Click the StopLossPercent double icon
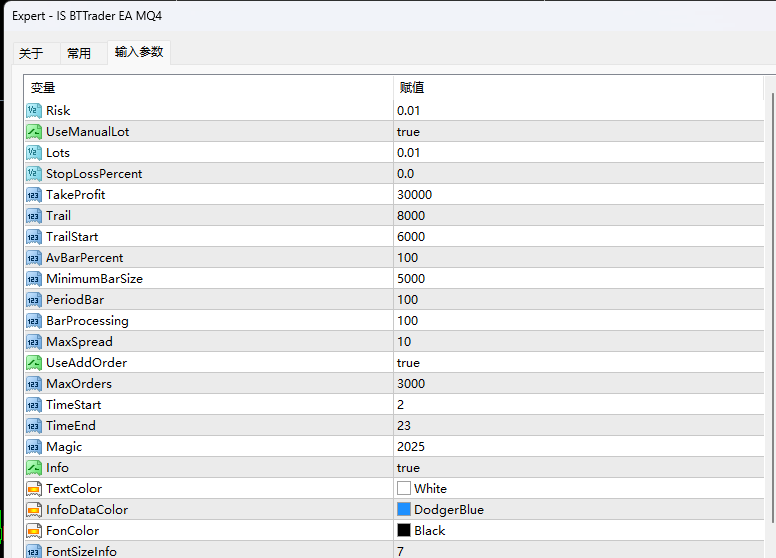This screenshot has width=776, height=558. tap(33, 174)
